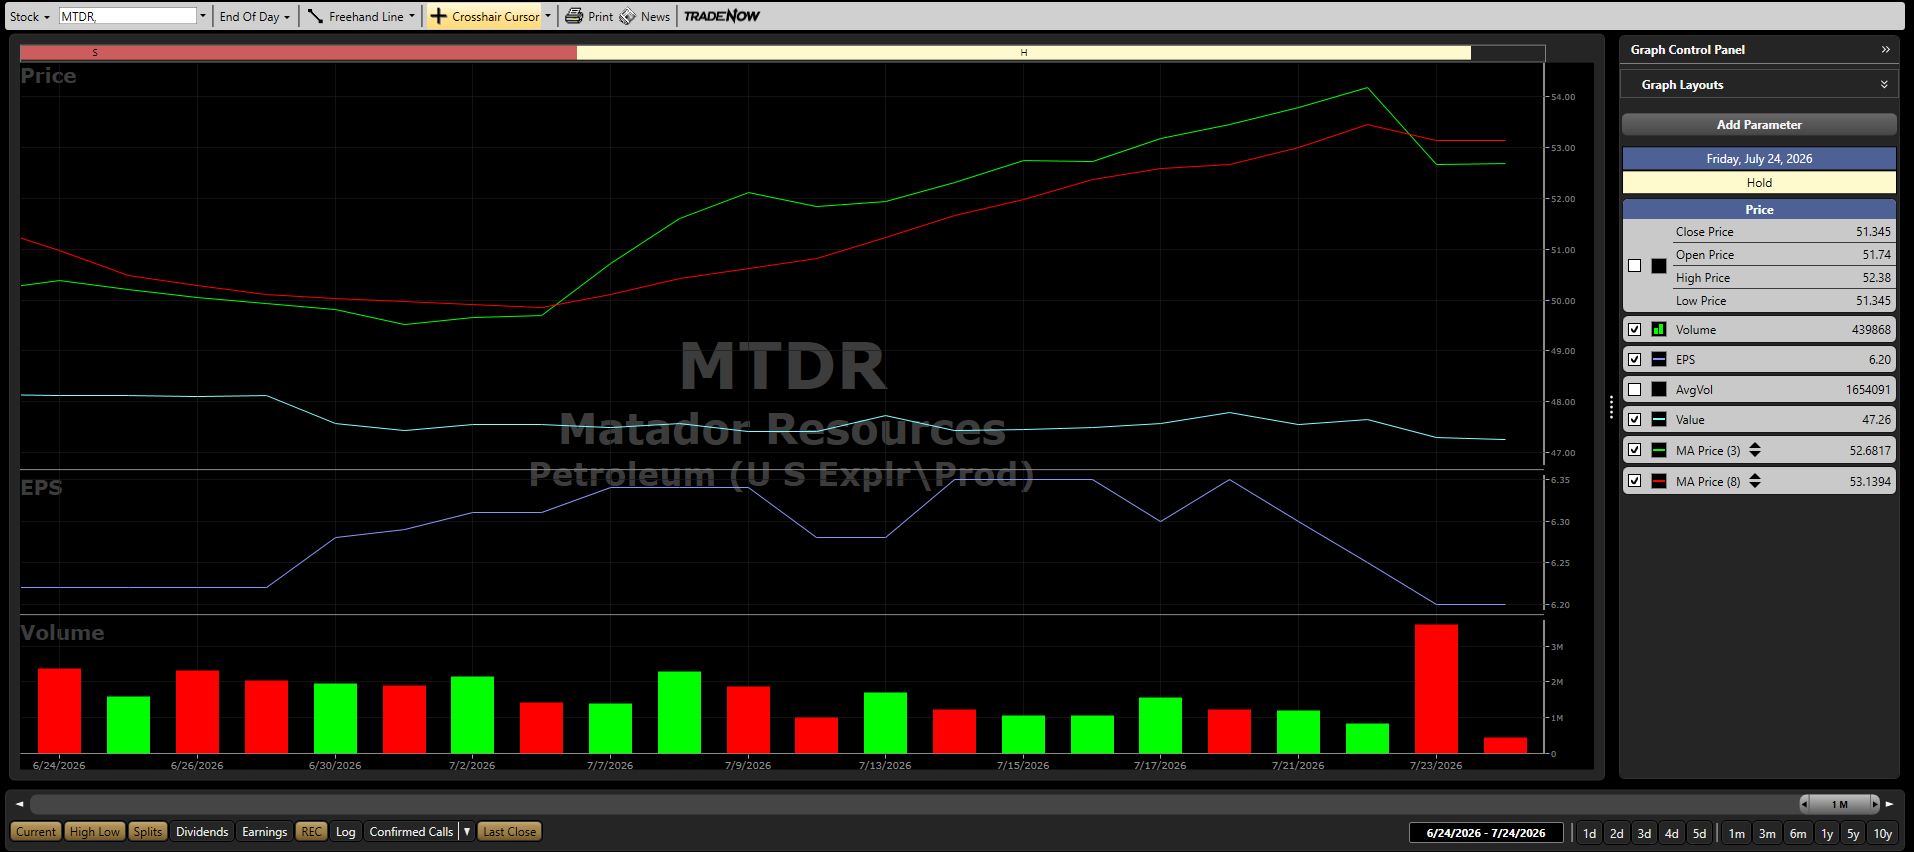Open the ticker symbol history dropdown
The height and width of the screenshot is (852, 1914).
[203, 16]
